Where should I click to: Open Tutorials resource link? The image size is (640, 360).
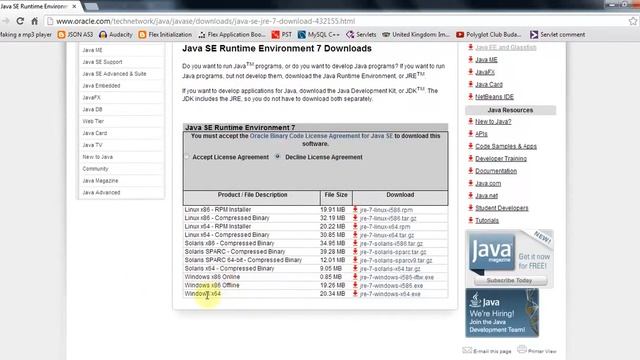(487, 220)
